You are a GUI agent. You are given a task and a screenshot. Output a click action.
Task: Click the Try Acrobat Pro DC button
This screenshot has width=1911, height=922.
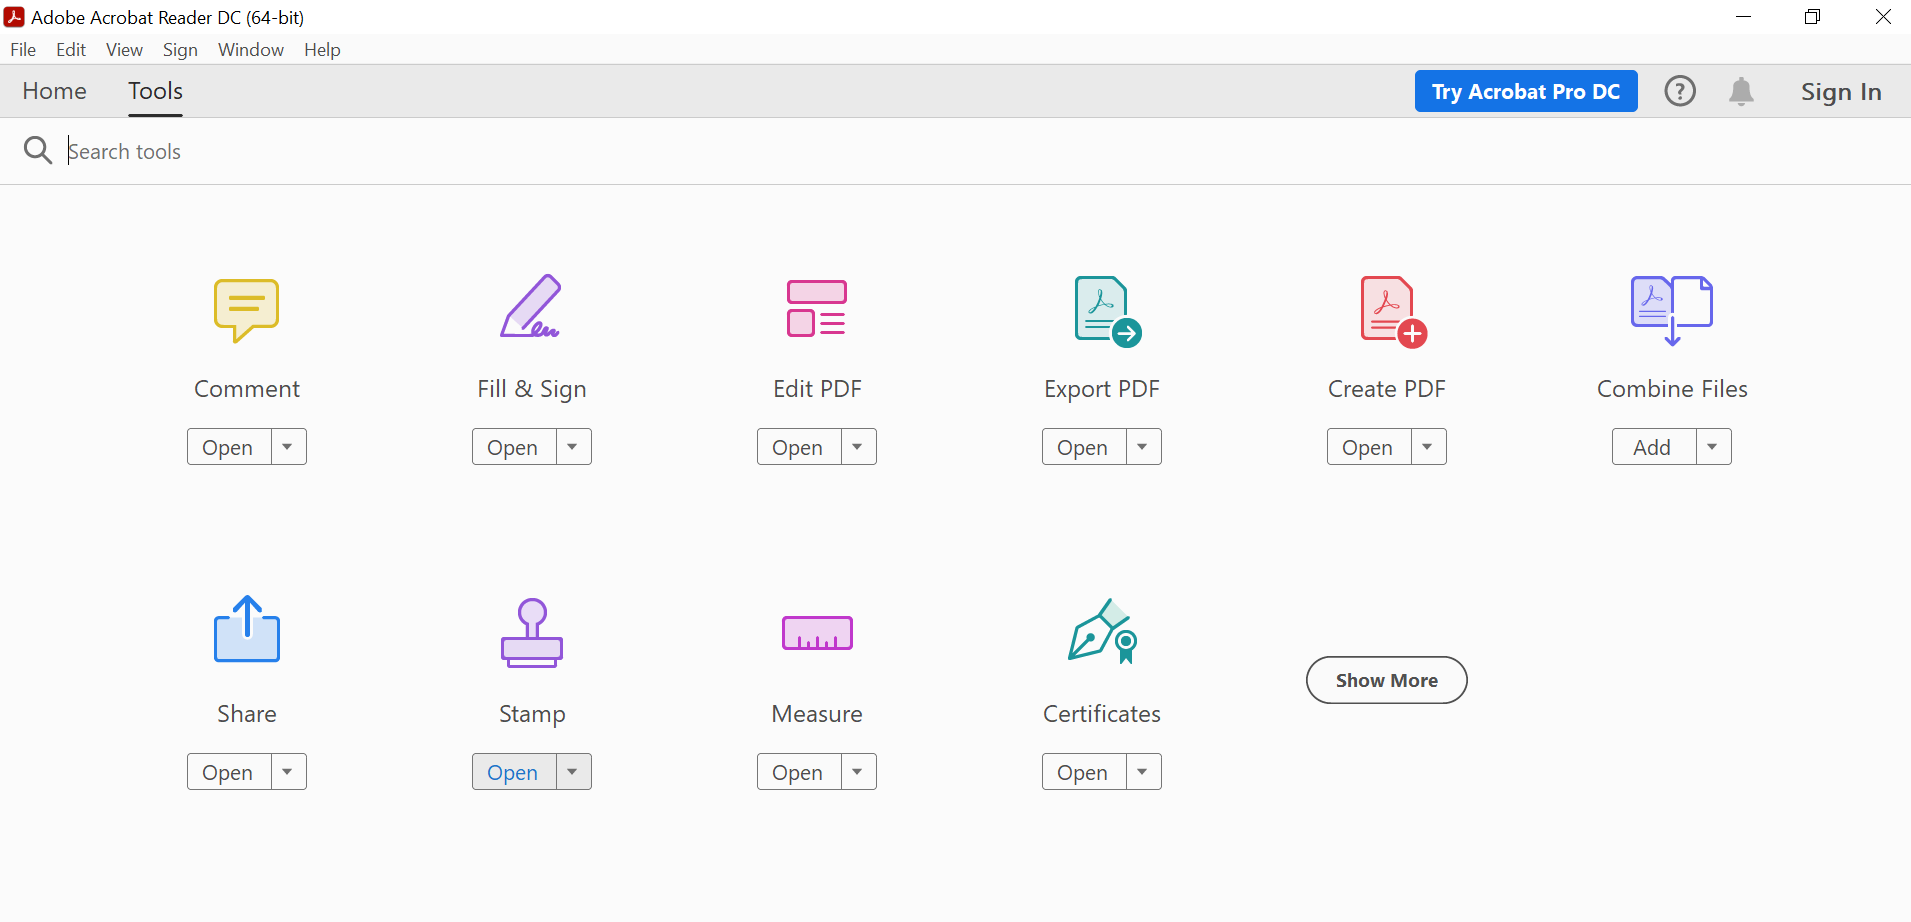click(x=1525, y=91)
